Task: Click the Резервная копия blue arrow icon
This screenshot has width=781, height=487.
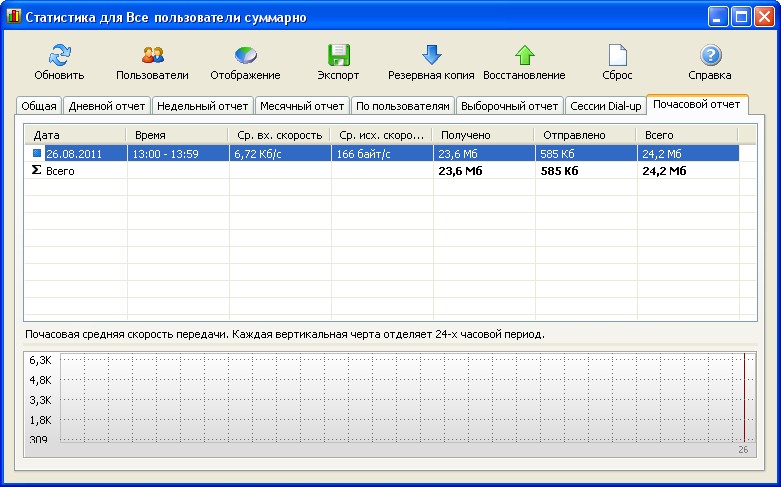Action: [431, 55]
